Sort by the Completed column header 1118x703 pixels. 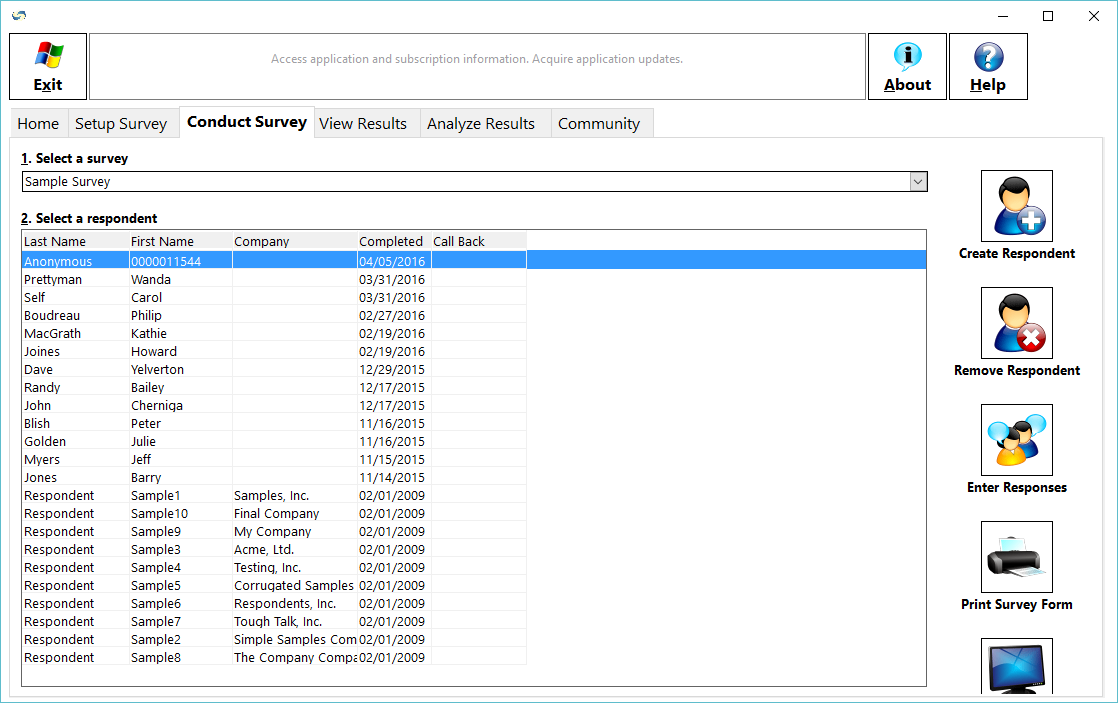(391, 241)
